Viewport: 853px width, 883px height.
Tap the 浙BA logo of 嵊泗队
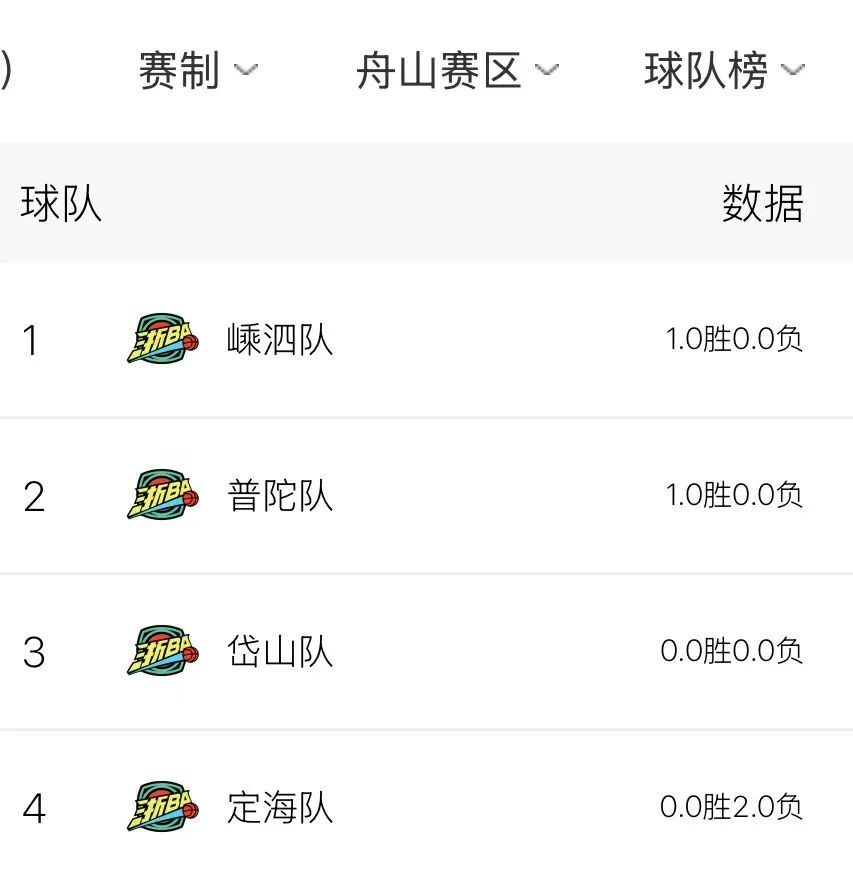[163, 338]
